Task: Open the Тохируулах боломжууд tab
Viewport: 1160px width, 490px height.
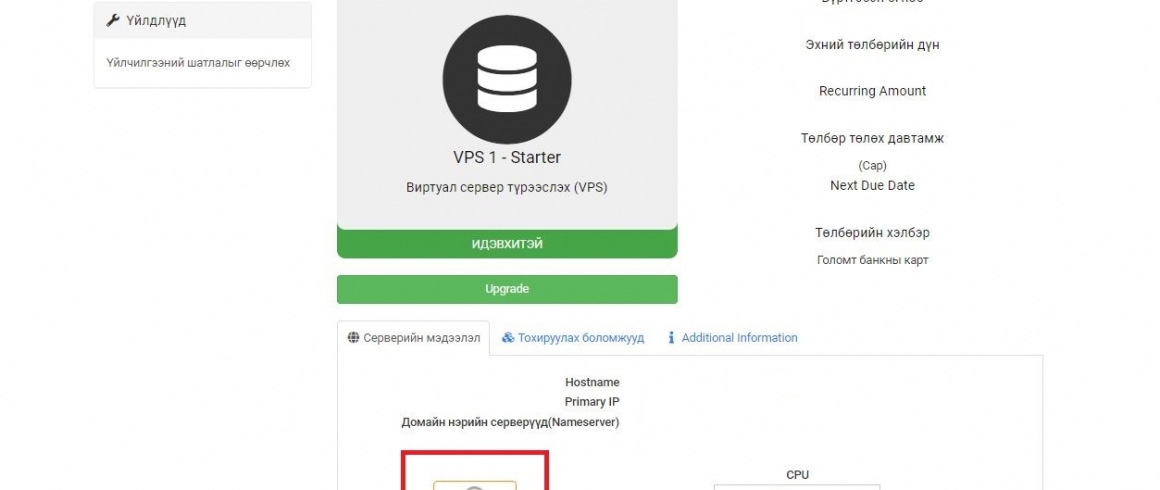Action: [x=573, y=338]
